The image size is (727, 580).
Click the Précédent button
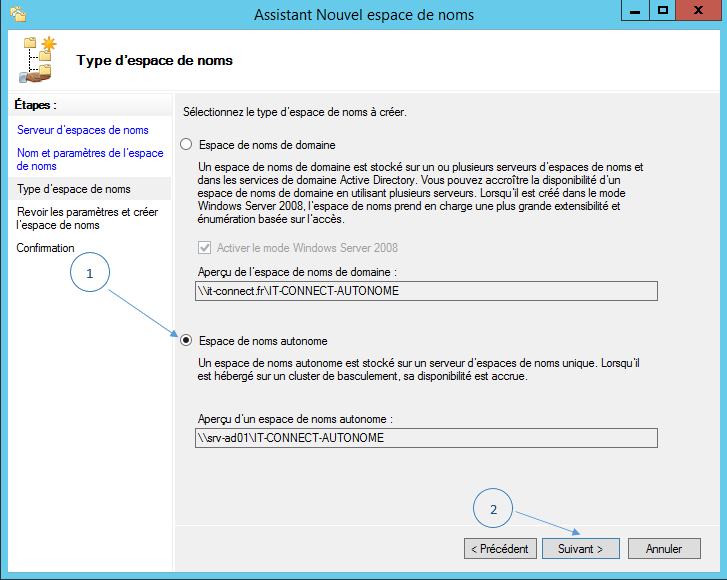pos(500,548)
